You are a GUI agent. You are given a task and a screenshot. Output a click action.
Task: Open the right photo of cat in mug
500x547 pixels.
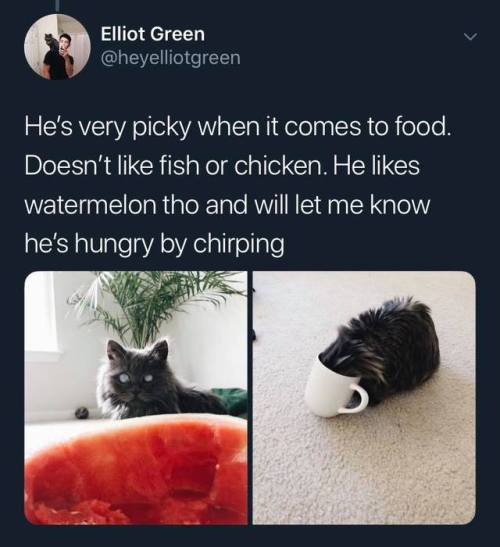point(364,398)
